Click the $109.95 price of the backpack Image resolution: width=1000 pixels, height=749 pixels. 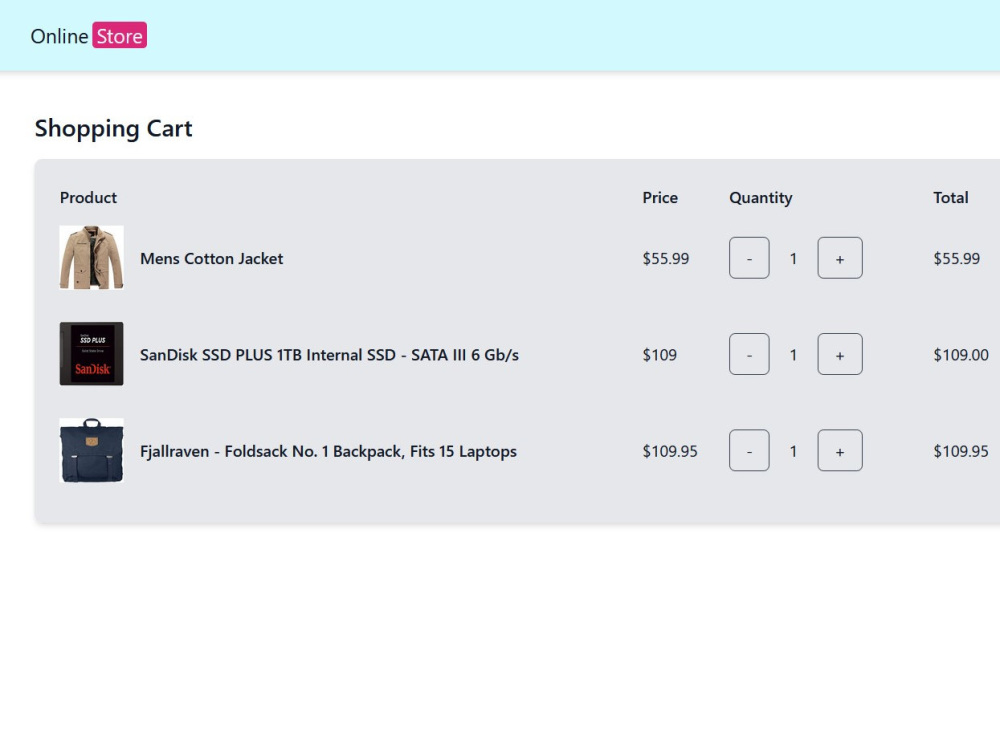click(x=670, y=451)
